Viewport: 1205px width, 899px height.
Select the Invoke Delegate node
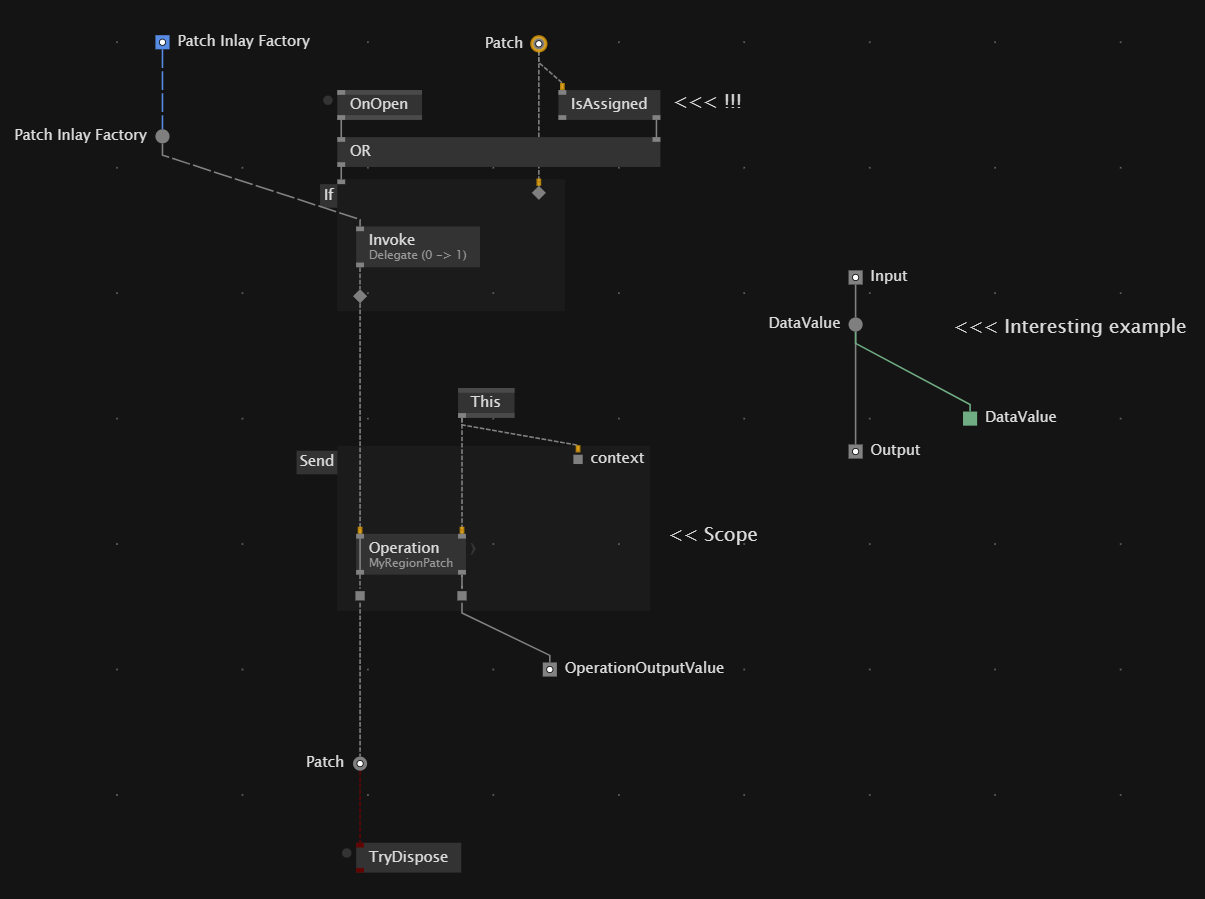pos(417,246)
